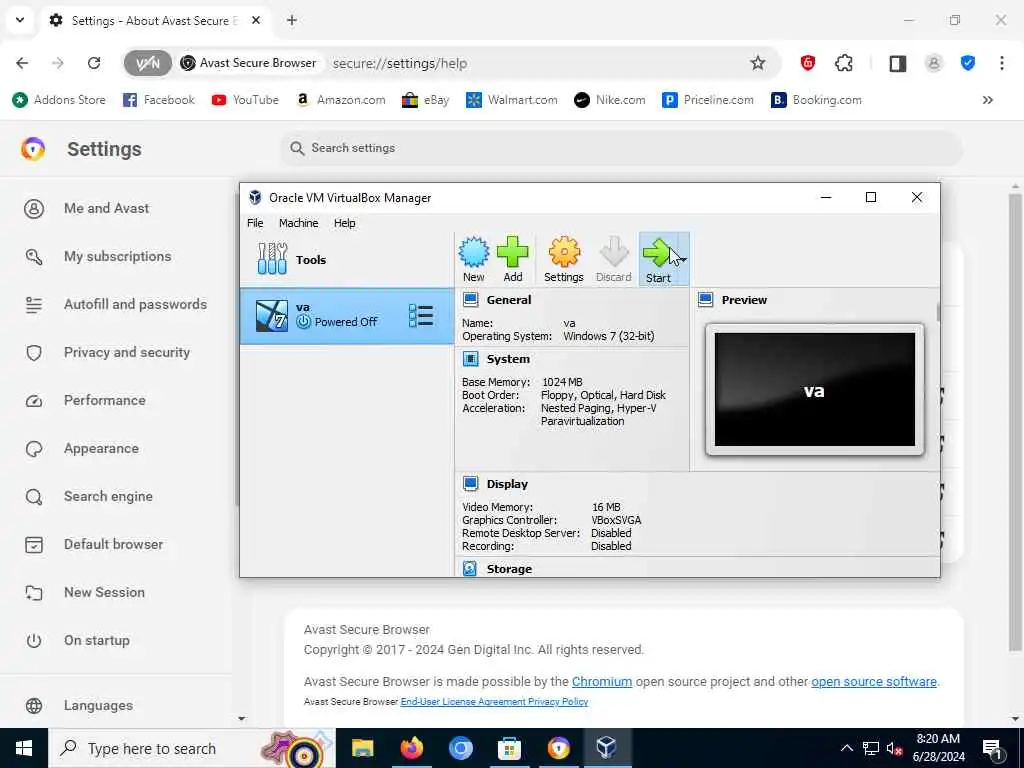Image resolution: width=1024 pixels, height=768 pixels.
Task: Open Appearance settings section
Action: pos(101,449)
